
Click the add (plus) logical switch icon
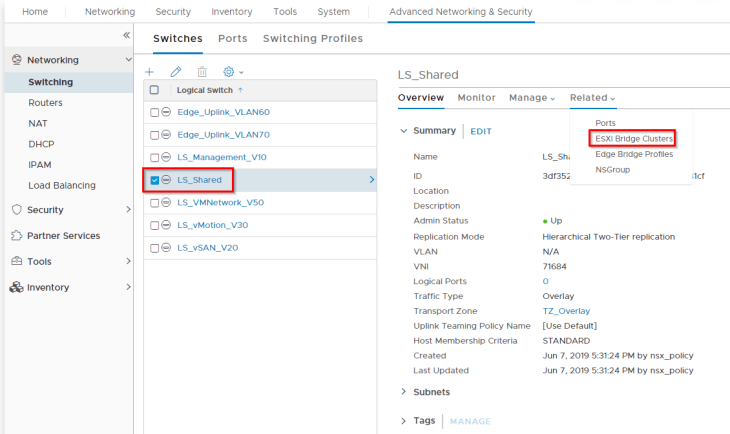(150, 72)
